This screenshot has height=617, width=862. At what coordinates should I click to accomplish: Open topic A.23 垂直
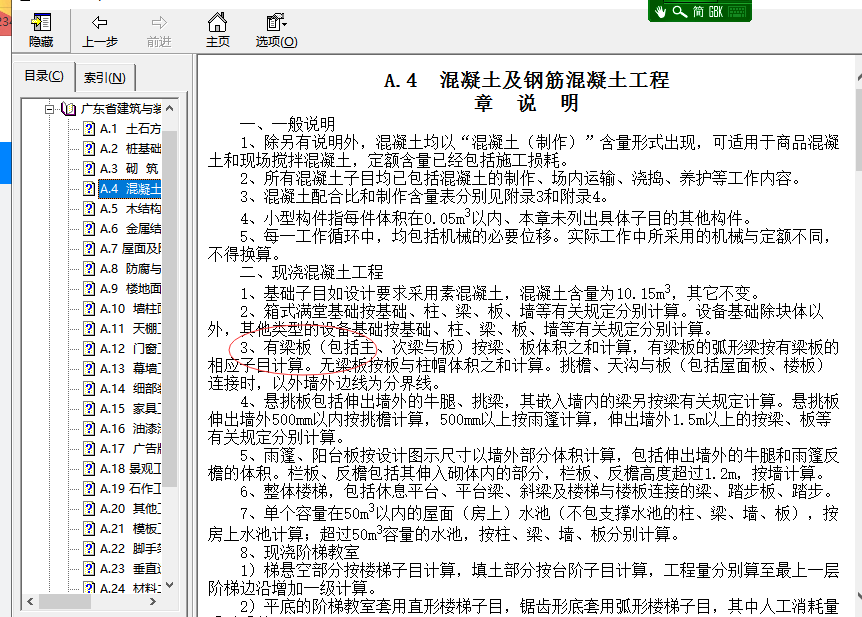[130, 568]
